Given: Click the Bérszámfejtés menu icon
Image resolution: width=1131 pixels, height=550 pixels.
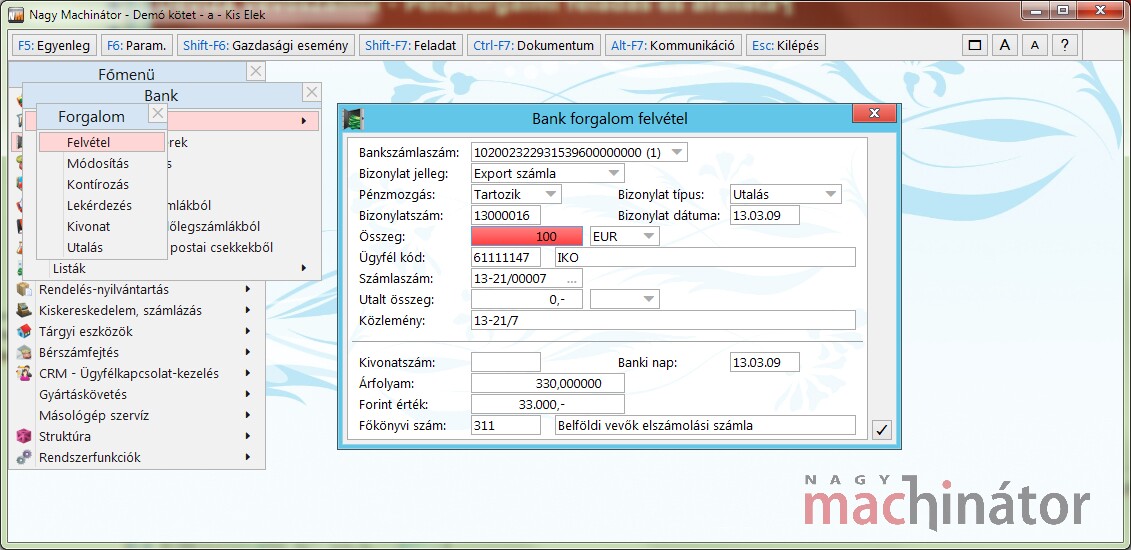Looking at the screenshot, I should tap(25, 352).
